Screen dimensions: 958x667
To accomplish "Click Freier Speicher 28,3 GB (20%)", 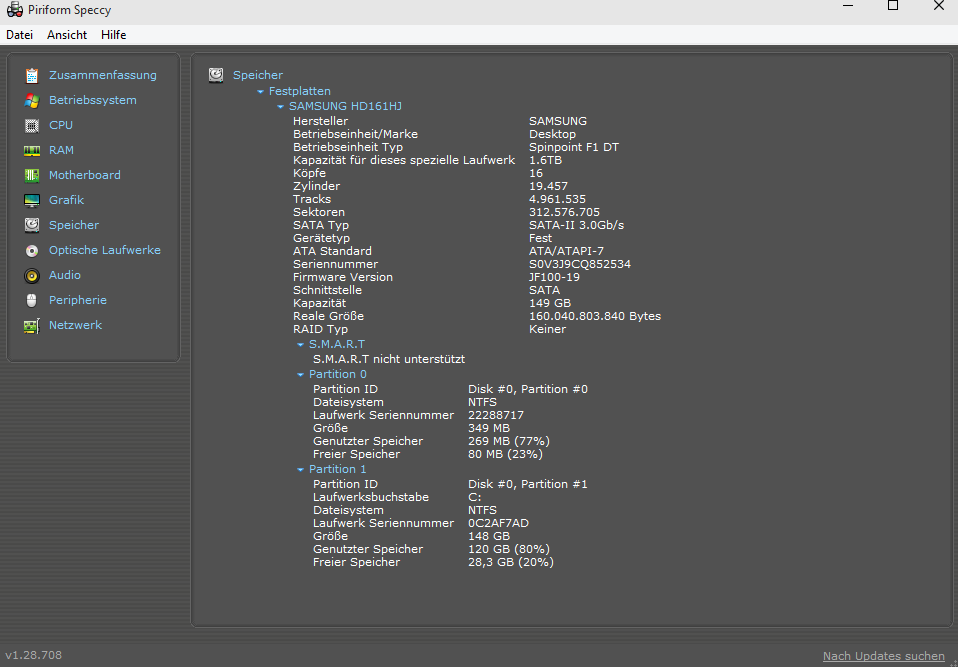I will pos(511,563).
